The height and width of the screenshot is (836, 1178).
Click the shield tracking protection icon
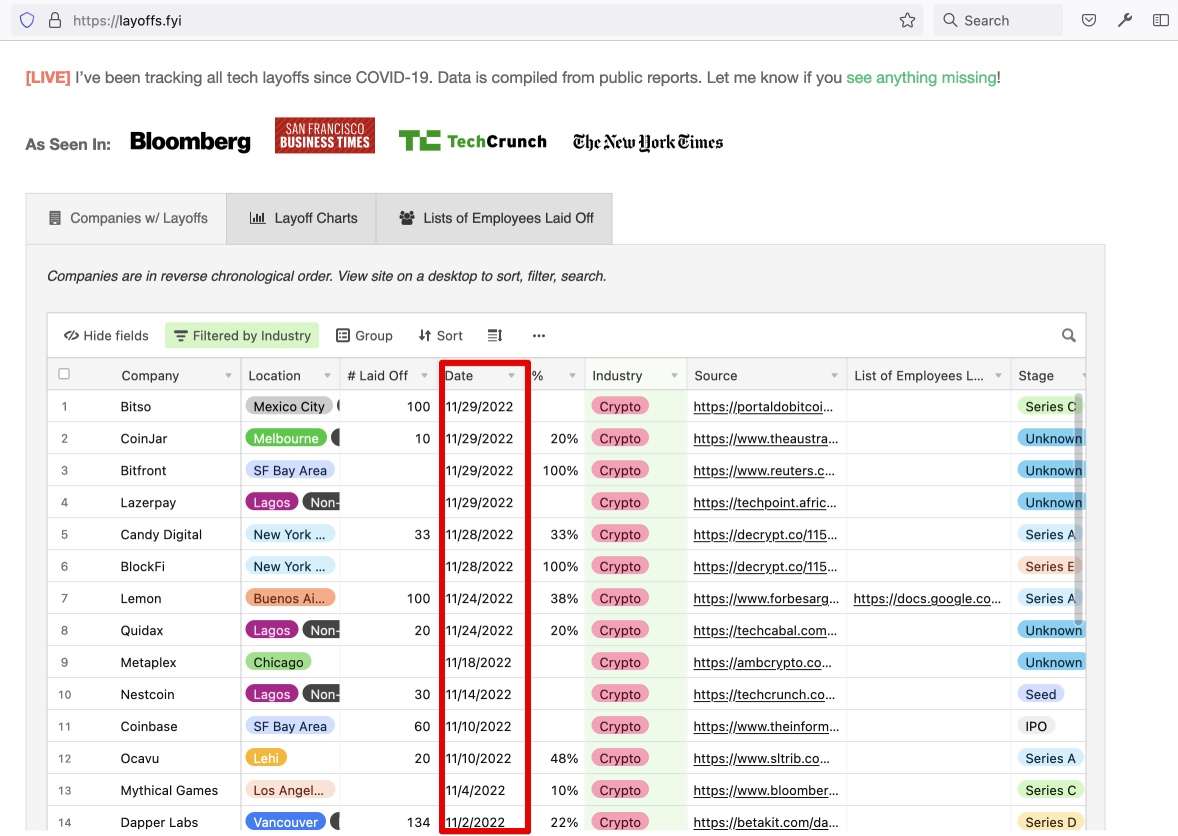[27, 20]
